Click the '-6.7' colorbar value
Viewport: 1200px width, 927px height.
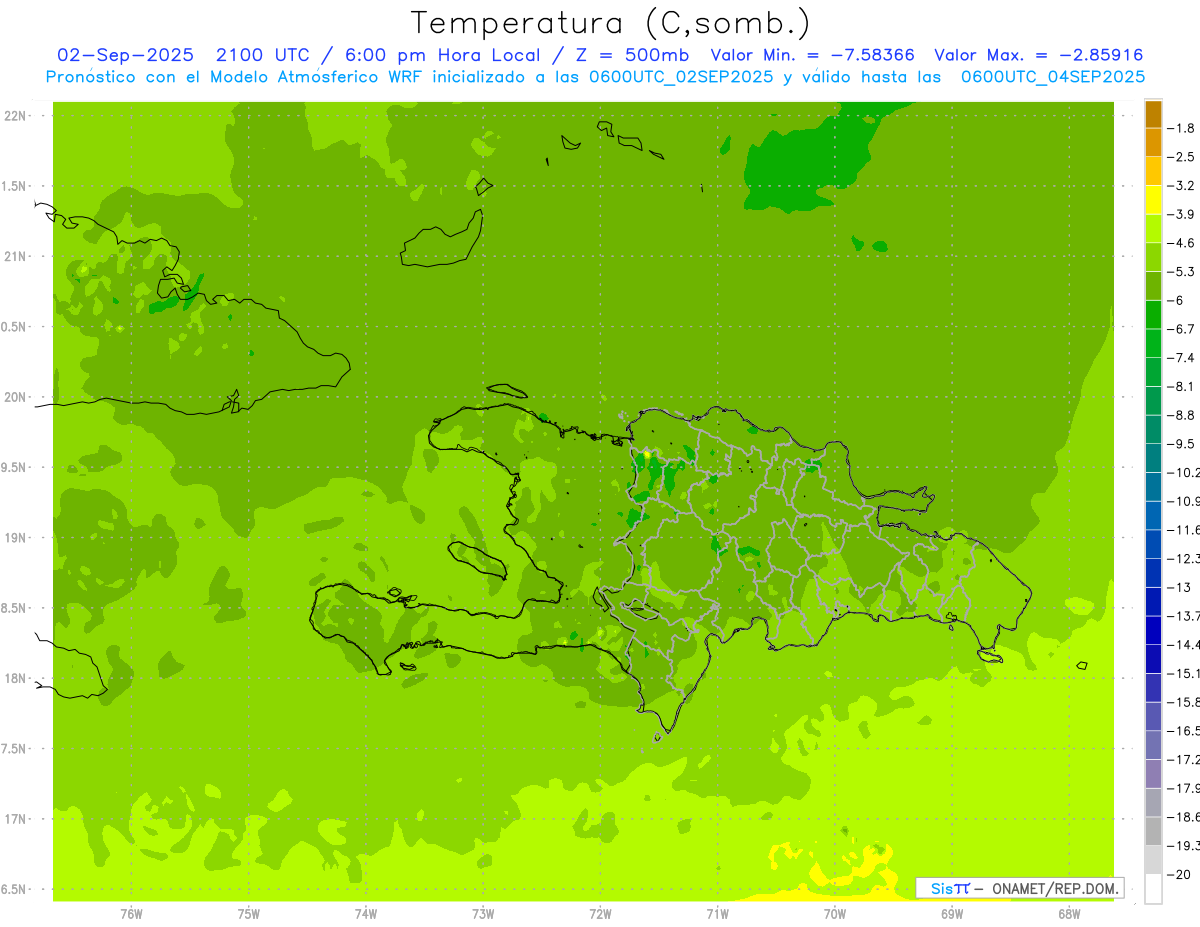tap(1181, 329)
